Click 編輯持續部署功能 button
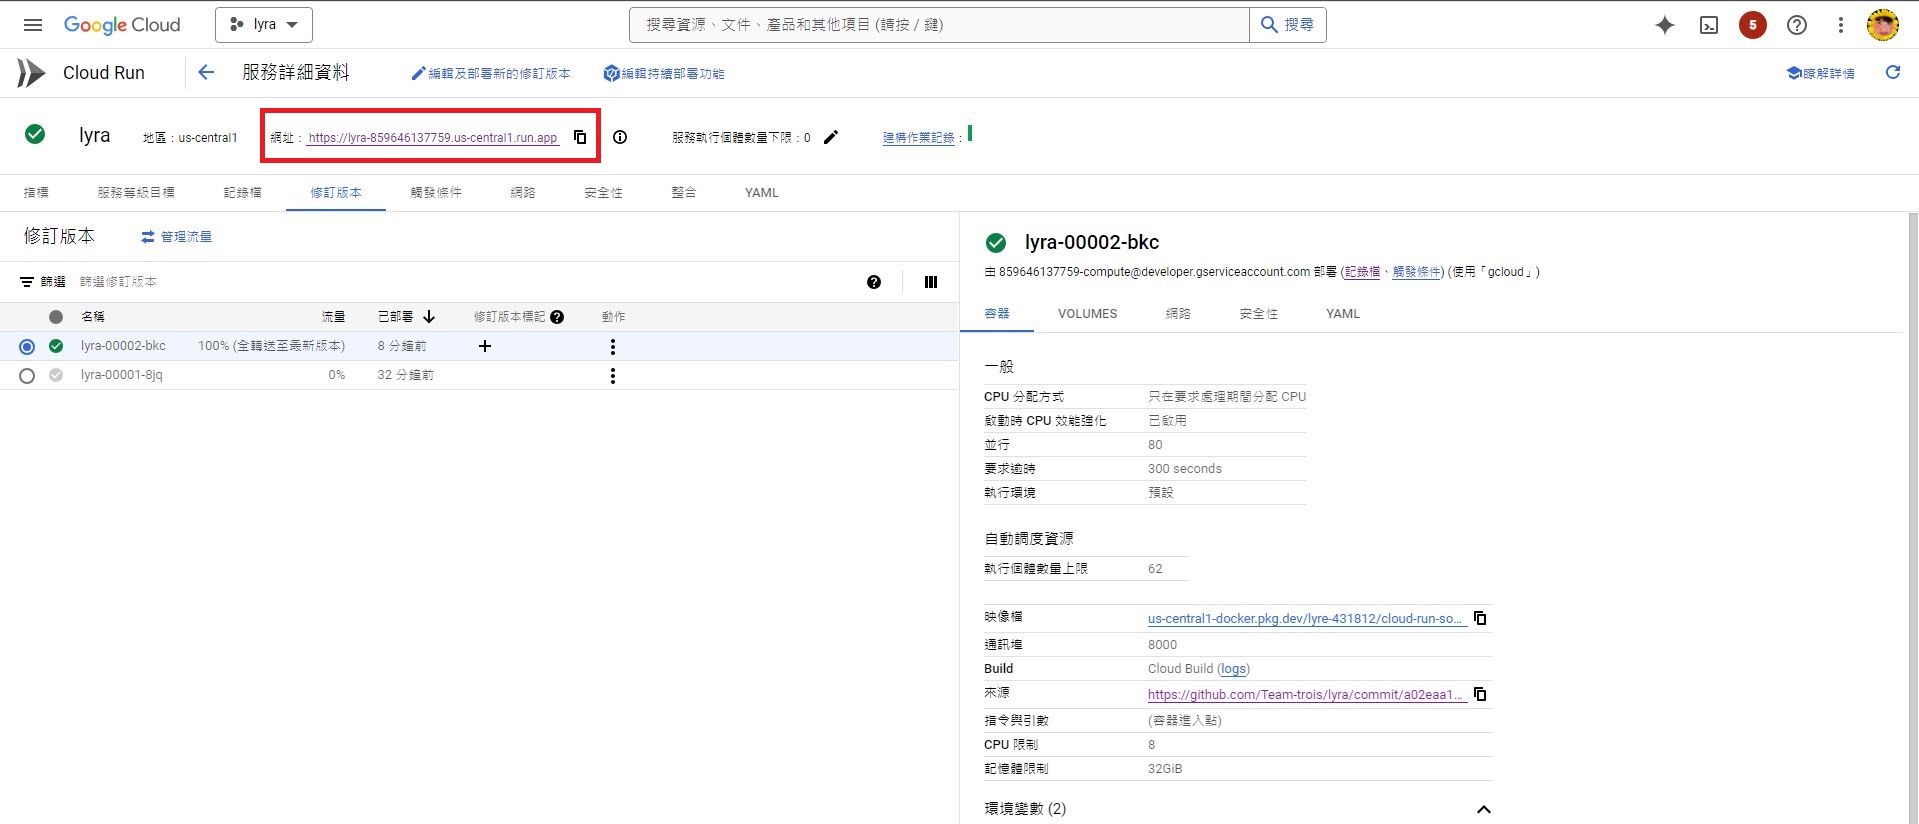This screenshot has height=824, width=1919. point(664,73)
